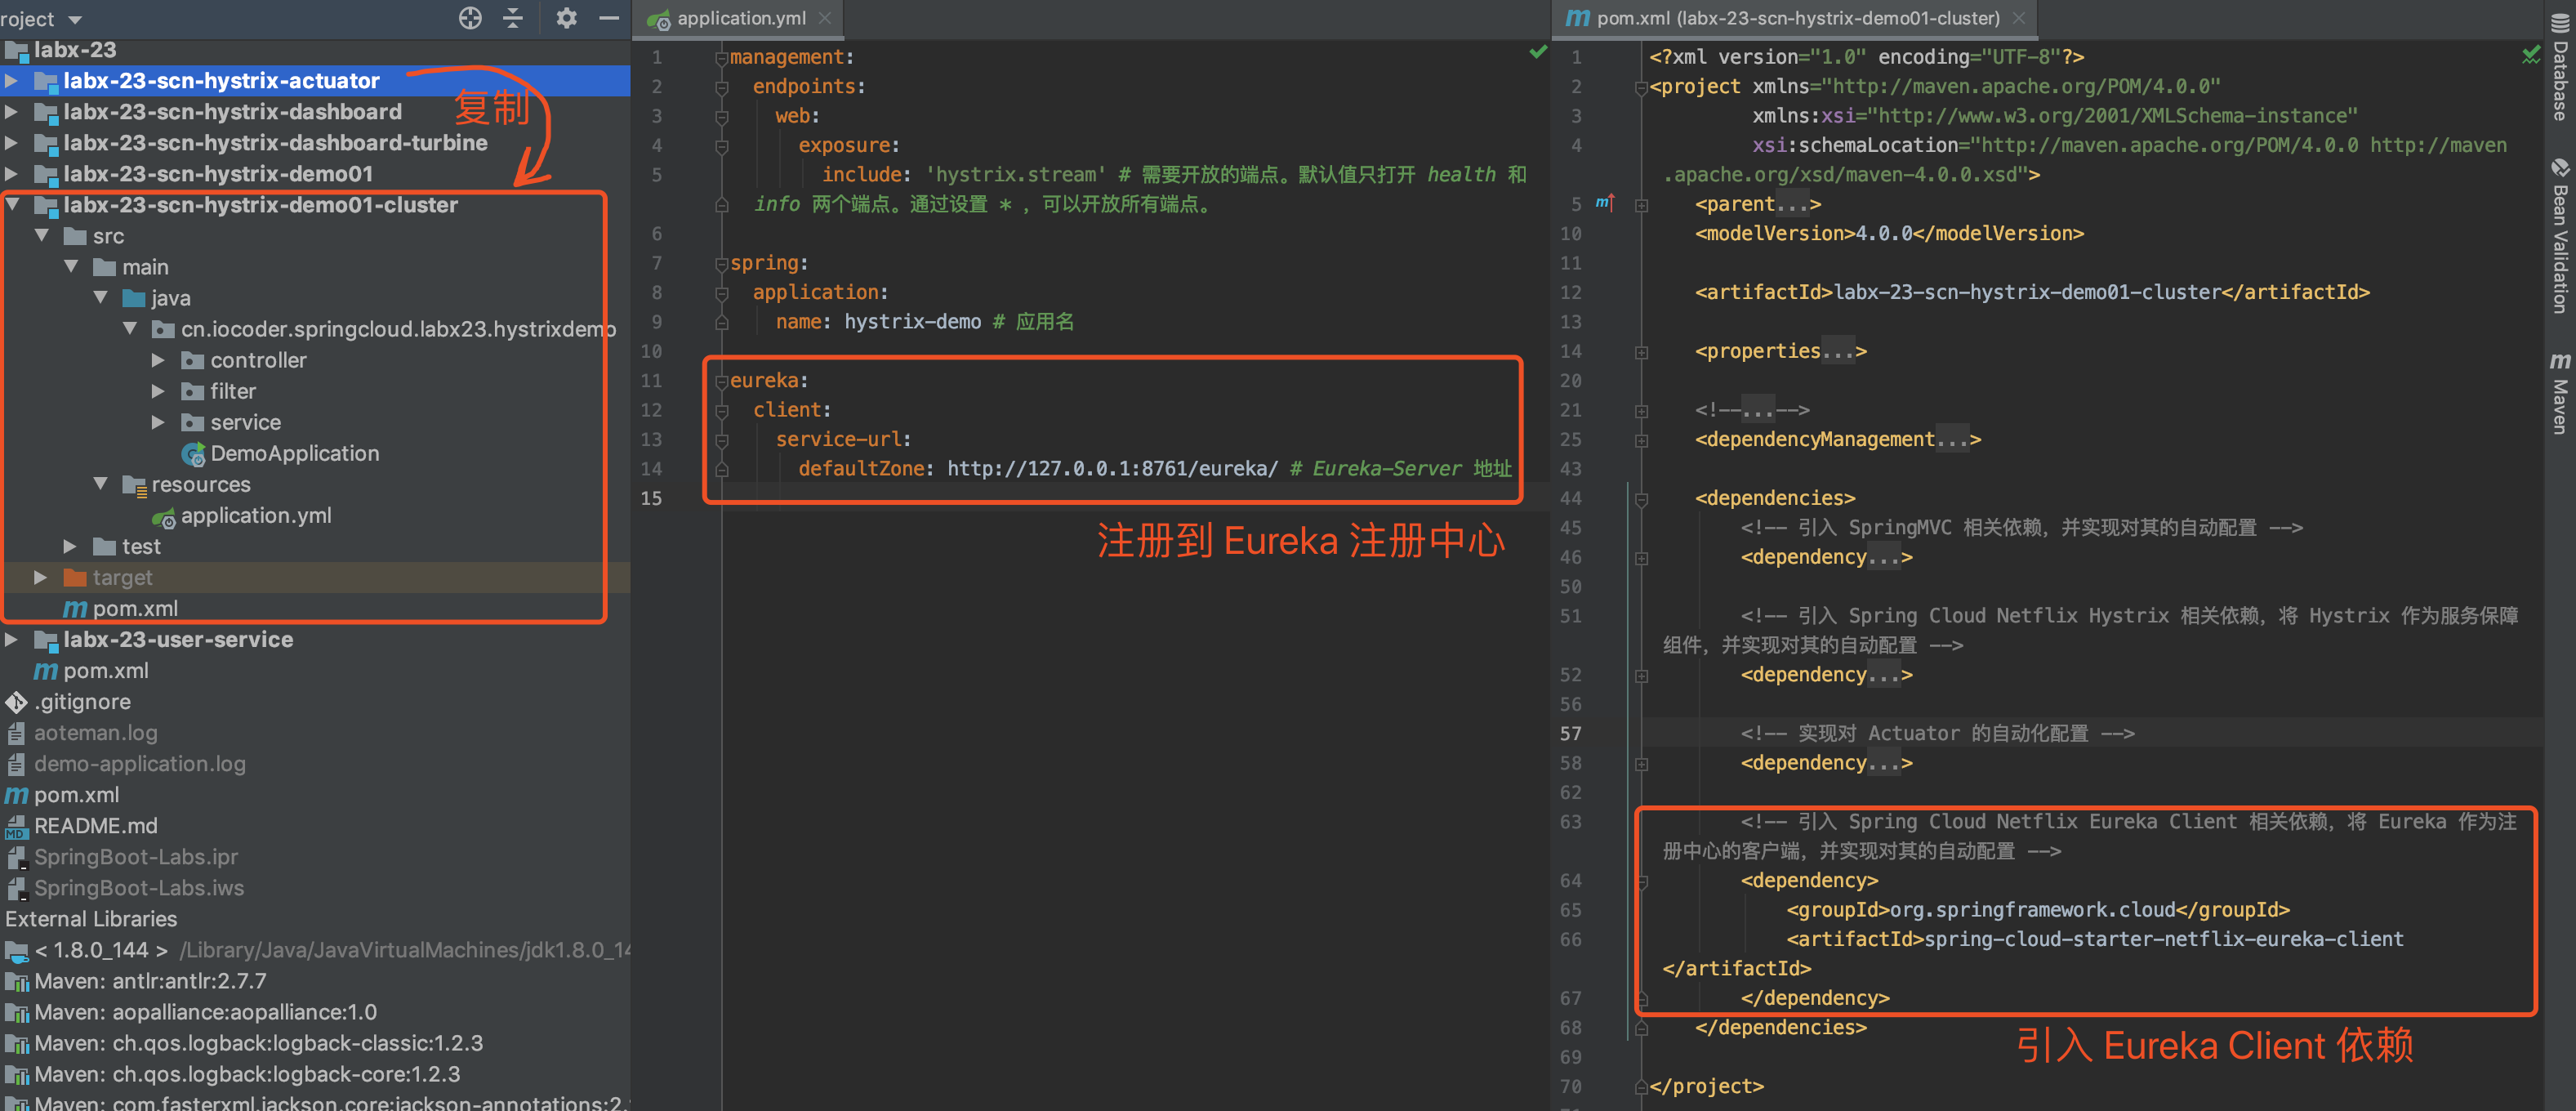
Task: Collapse the labx-23-scn-hystrix-demo01-cluster module
Action: (x=13, y=205)
